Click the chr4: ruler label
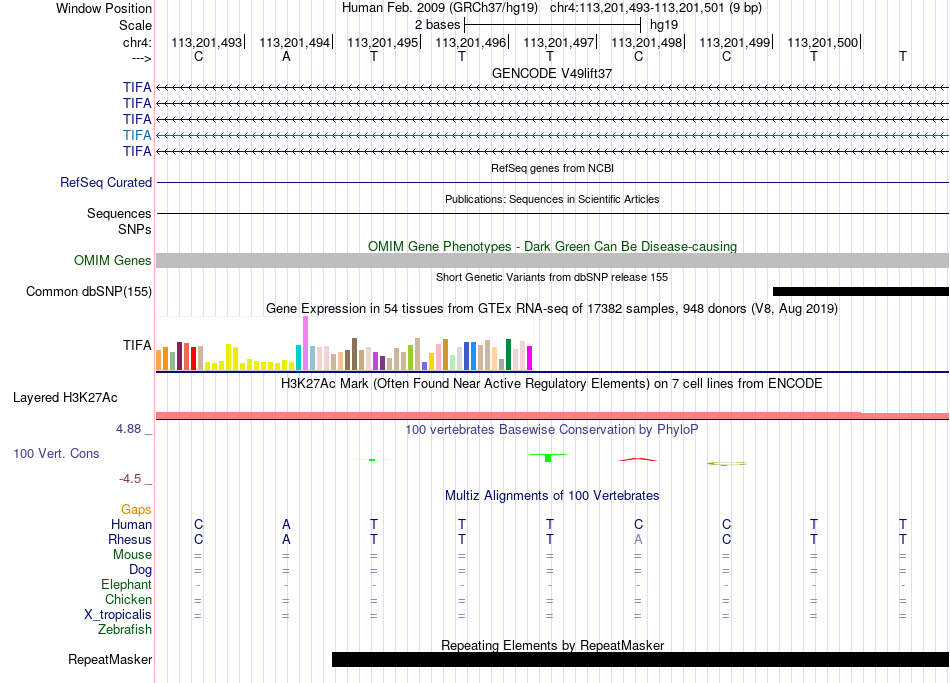 (x=137, y=42)
